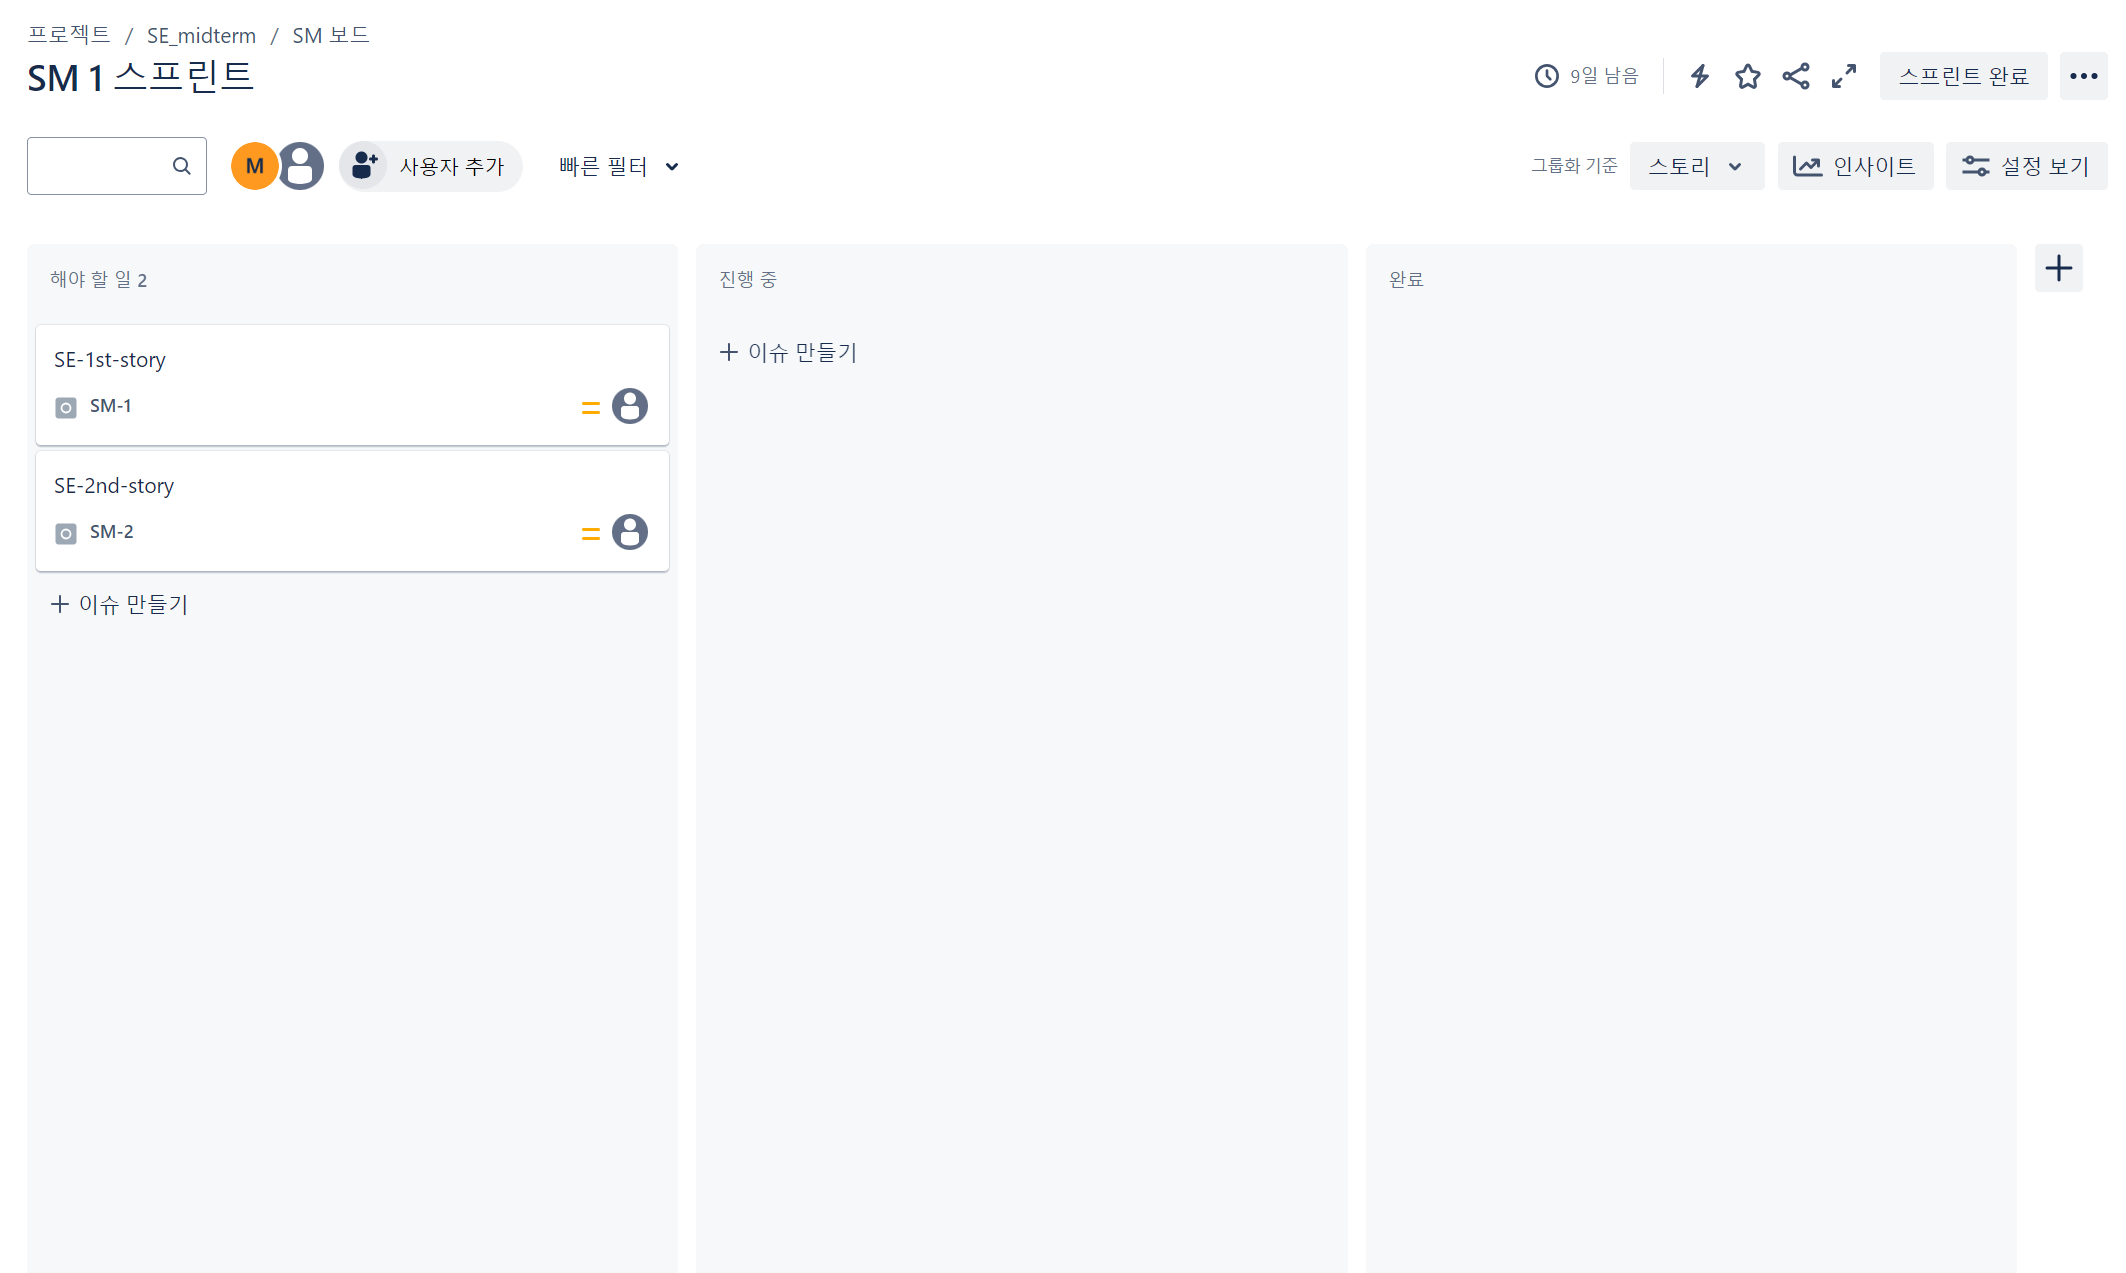Click the 그룹화 기준 label
Viewport: 2126px width, 1273px height.
tap(1573, 166)
